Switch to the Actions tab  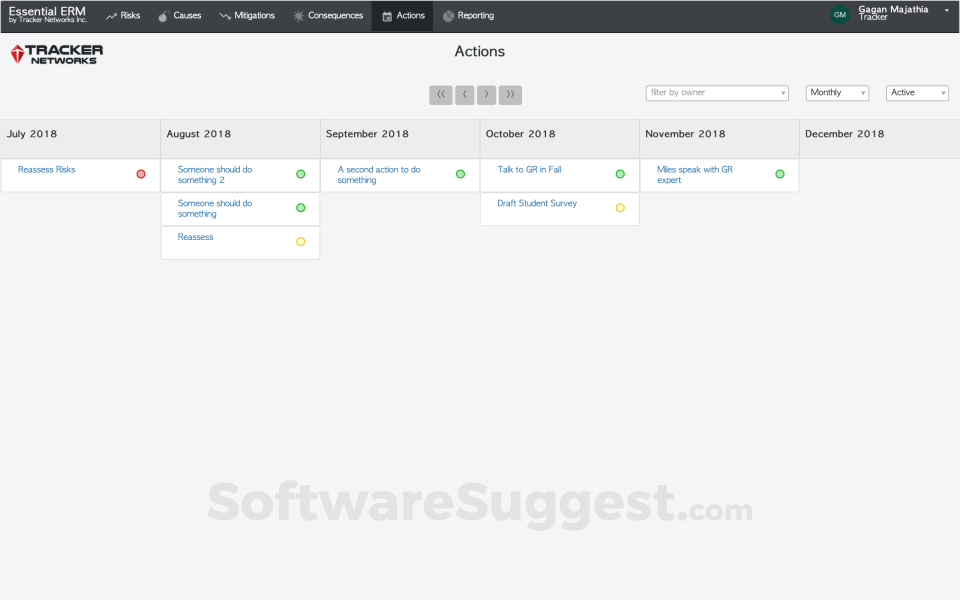[x=403, y=16]
